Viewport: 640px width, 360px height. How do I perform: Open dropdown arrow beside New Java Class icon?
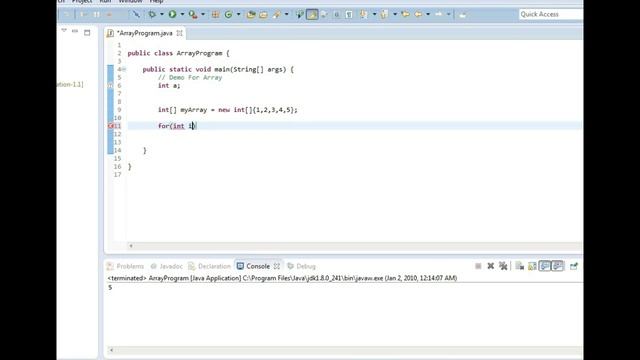(238, 14)
